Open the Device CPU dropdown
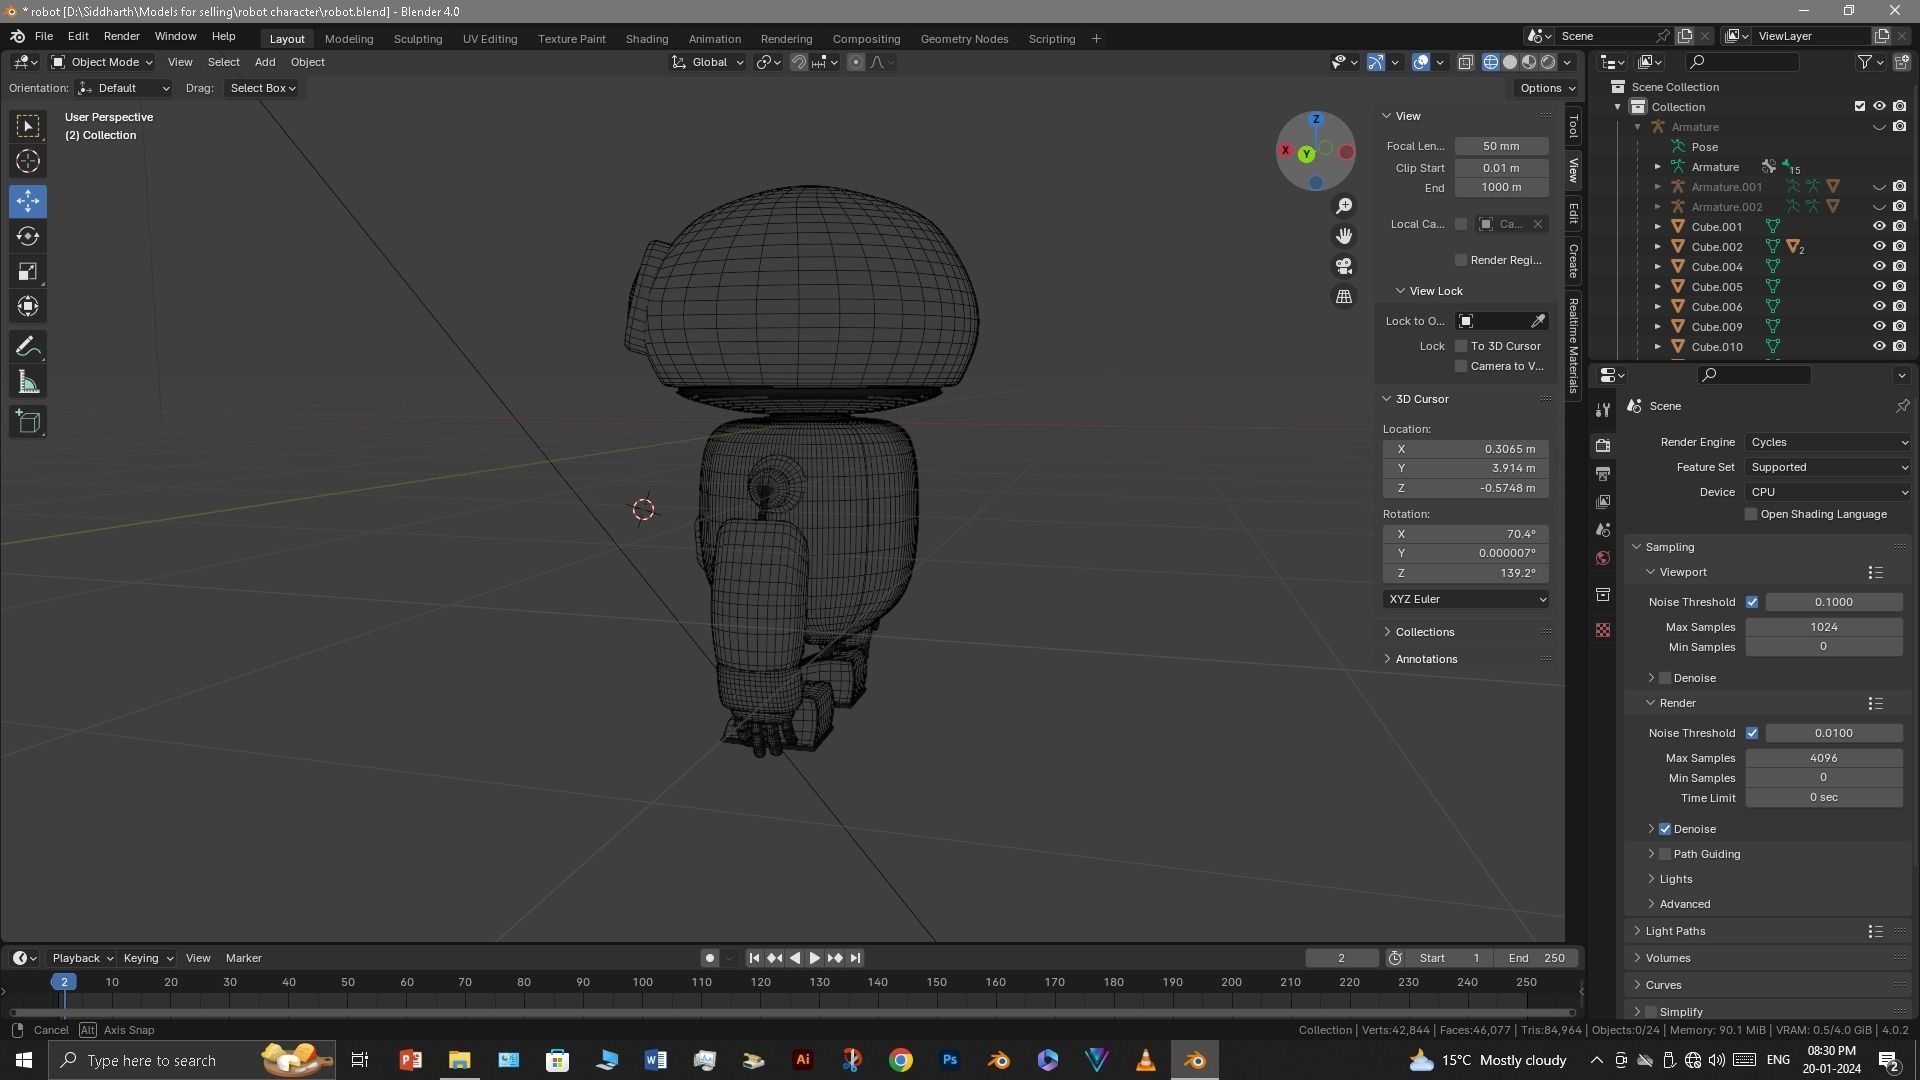The image size is (1920, 1080). (1828, 492)
